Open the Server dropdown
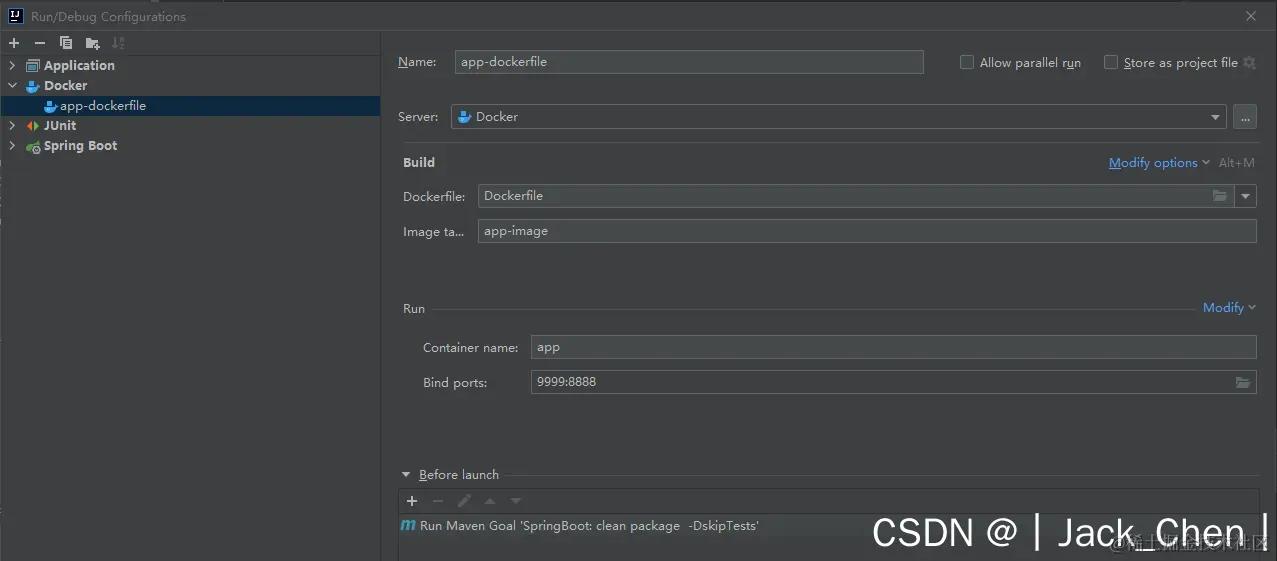1277x561 pixels. (x=1216, y=117)
